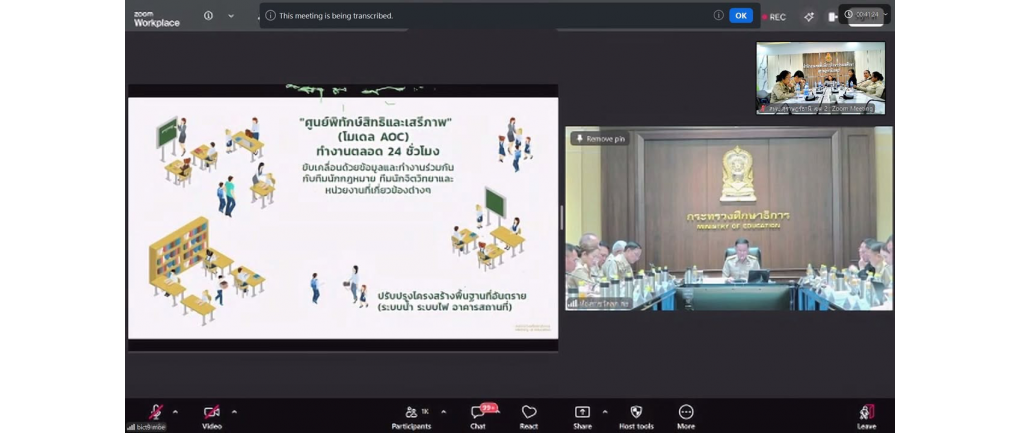1020x433 pixels.
Task: Expand video options caret next to Video
Action: [234, 411]
